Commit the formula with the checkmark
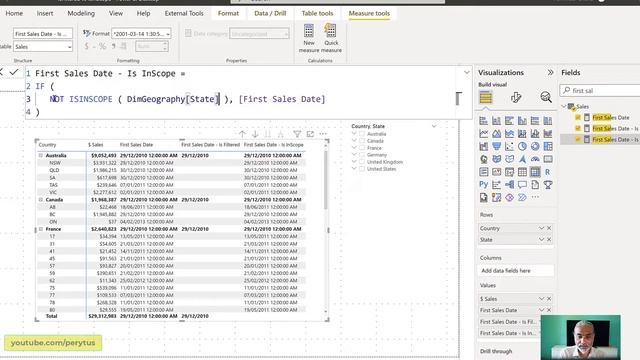This screenshot has width=640, height=360. click(x=14, y=72)
